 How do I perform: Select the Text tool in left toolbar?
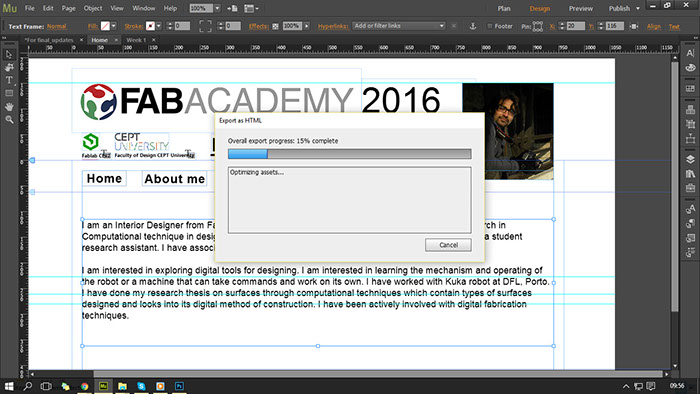pyautogui.click(x=9, y=80)
